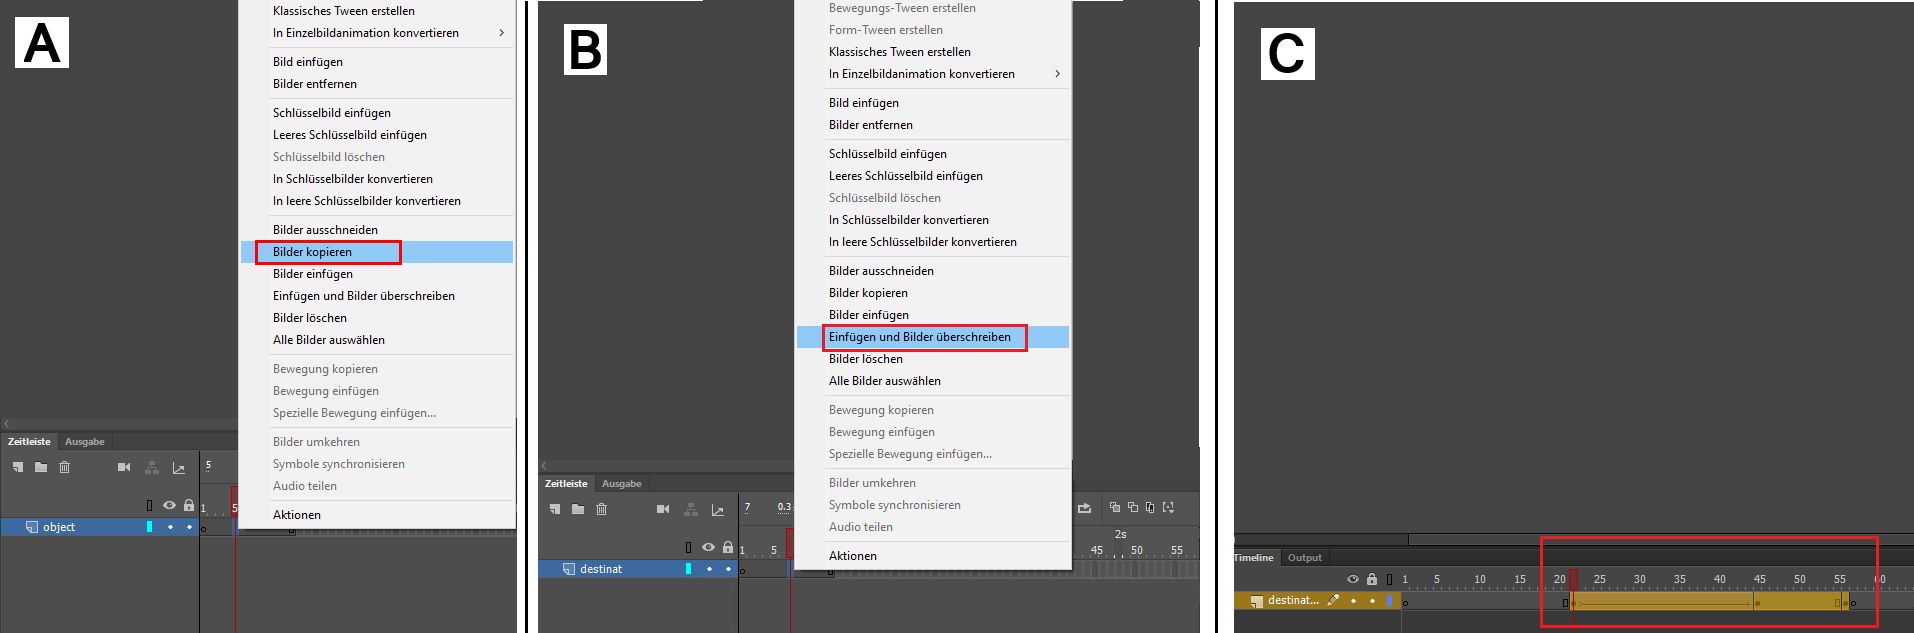
Task: Click cyan color swatch of object layer
Action: click(x=150, y=527)
